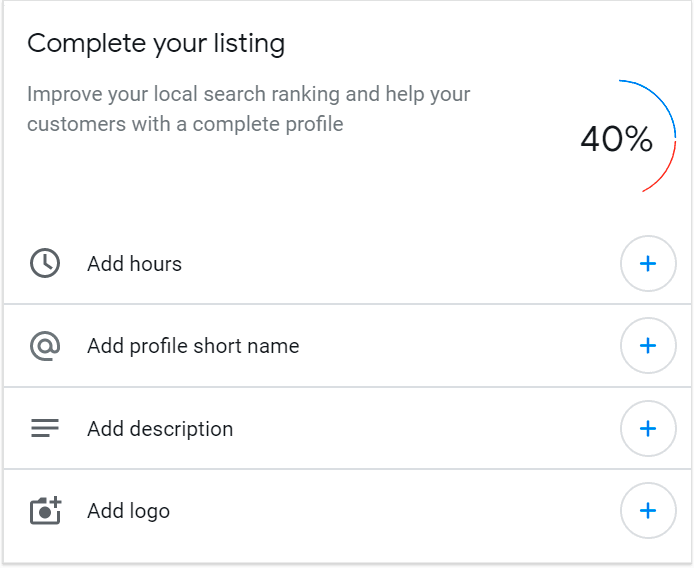Click the empty space in Add description row
Screen dimensions: 694x568
pyautogui.click(x=425, y=428)
